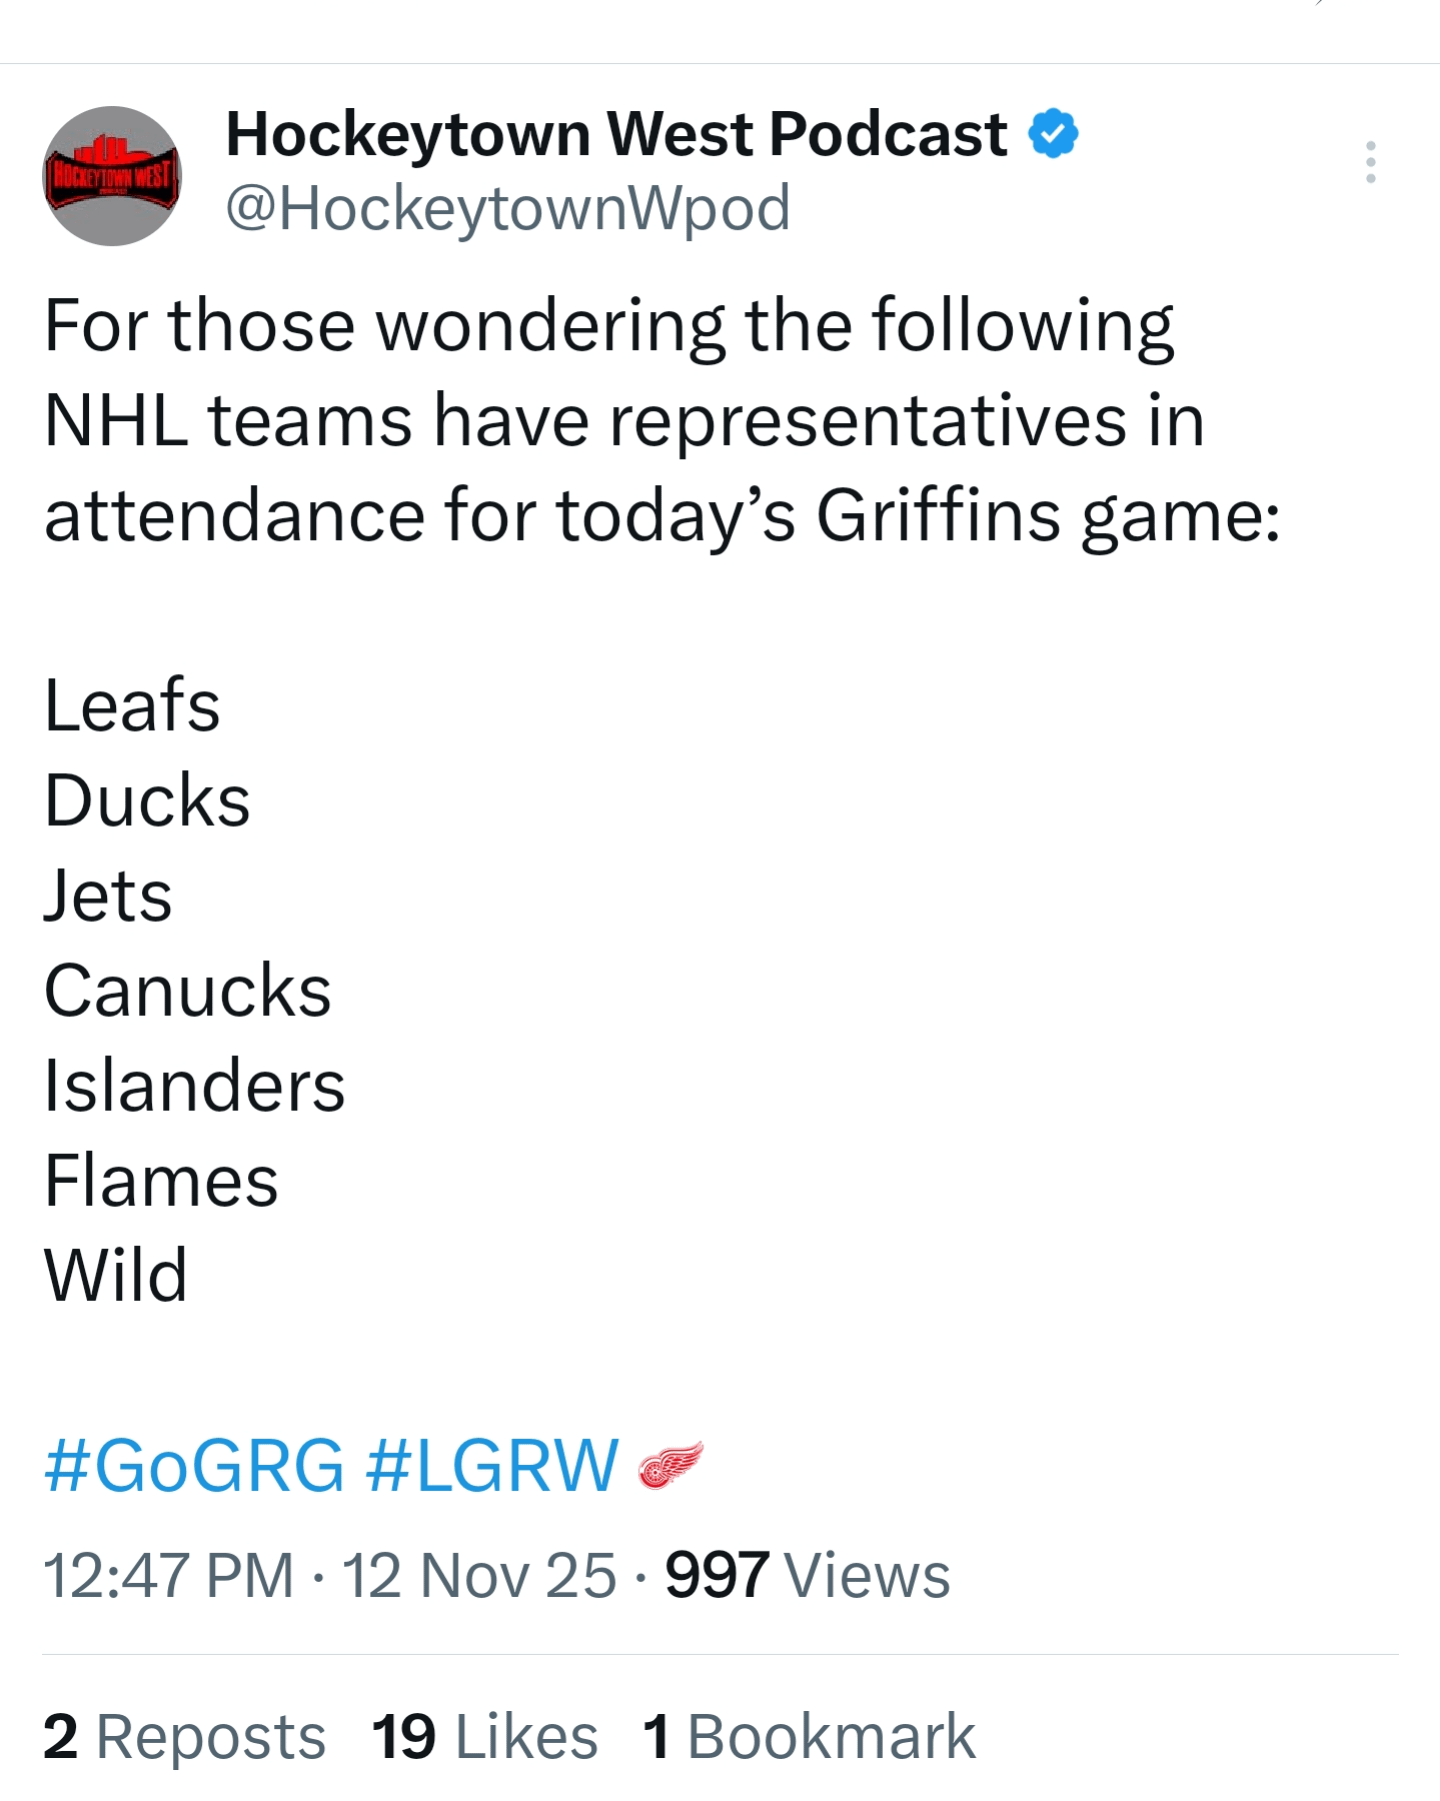The image size is (1440, 1801).
Task: Click the 12 Nov 25 date
Action: click(x=479, y=1576)
